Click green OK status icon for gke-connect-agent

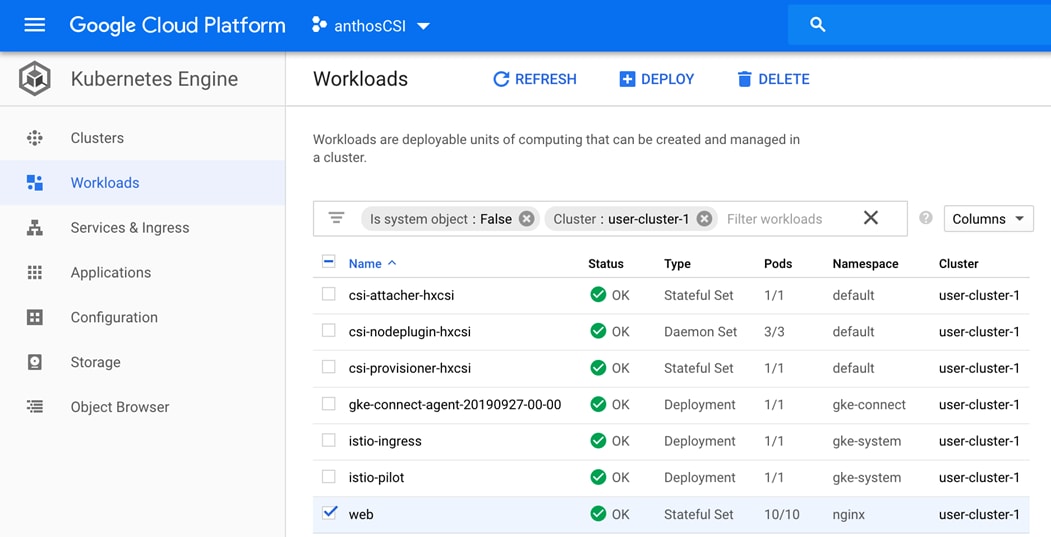[598, 404]
